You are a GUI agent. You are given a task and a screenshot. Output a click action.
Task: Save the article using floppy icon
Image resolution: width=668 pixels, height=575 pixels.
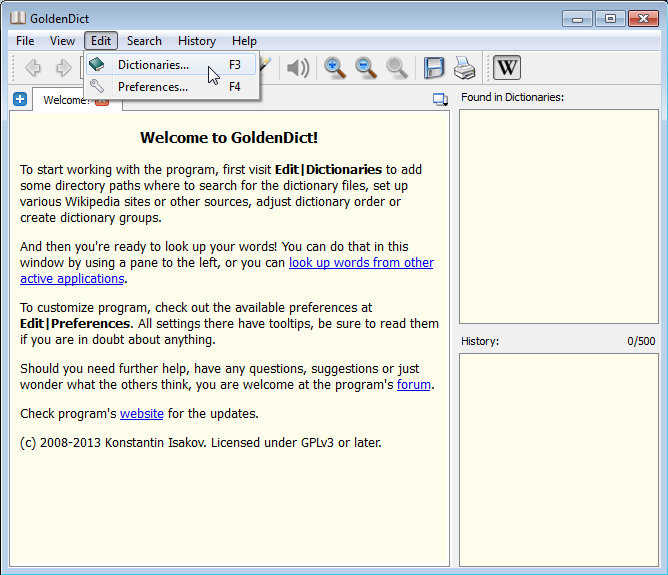434,68
